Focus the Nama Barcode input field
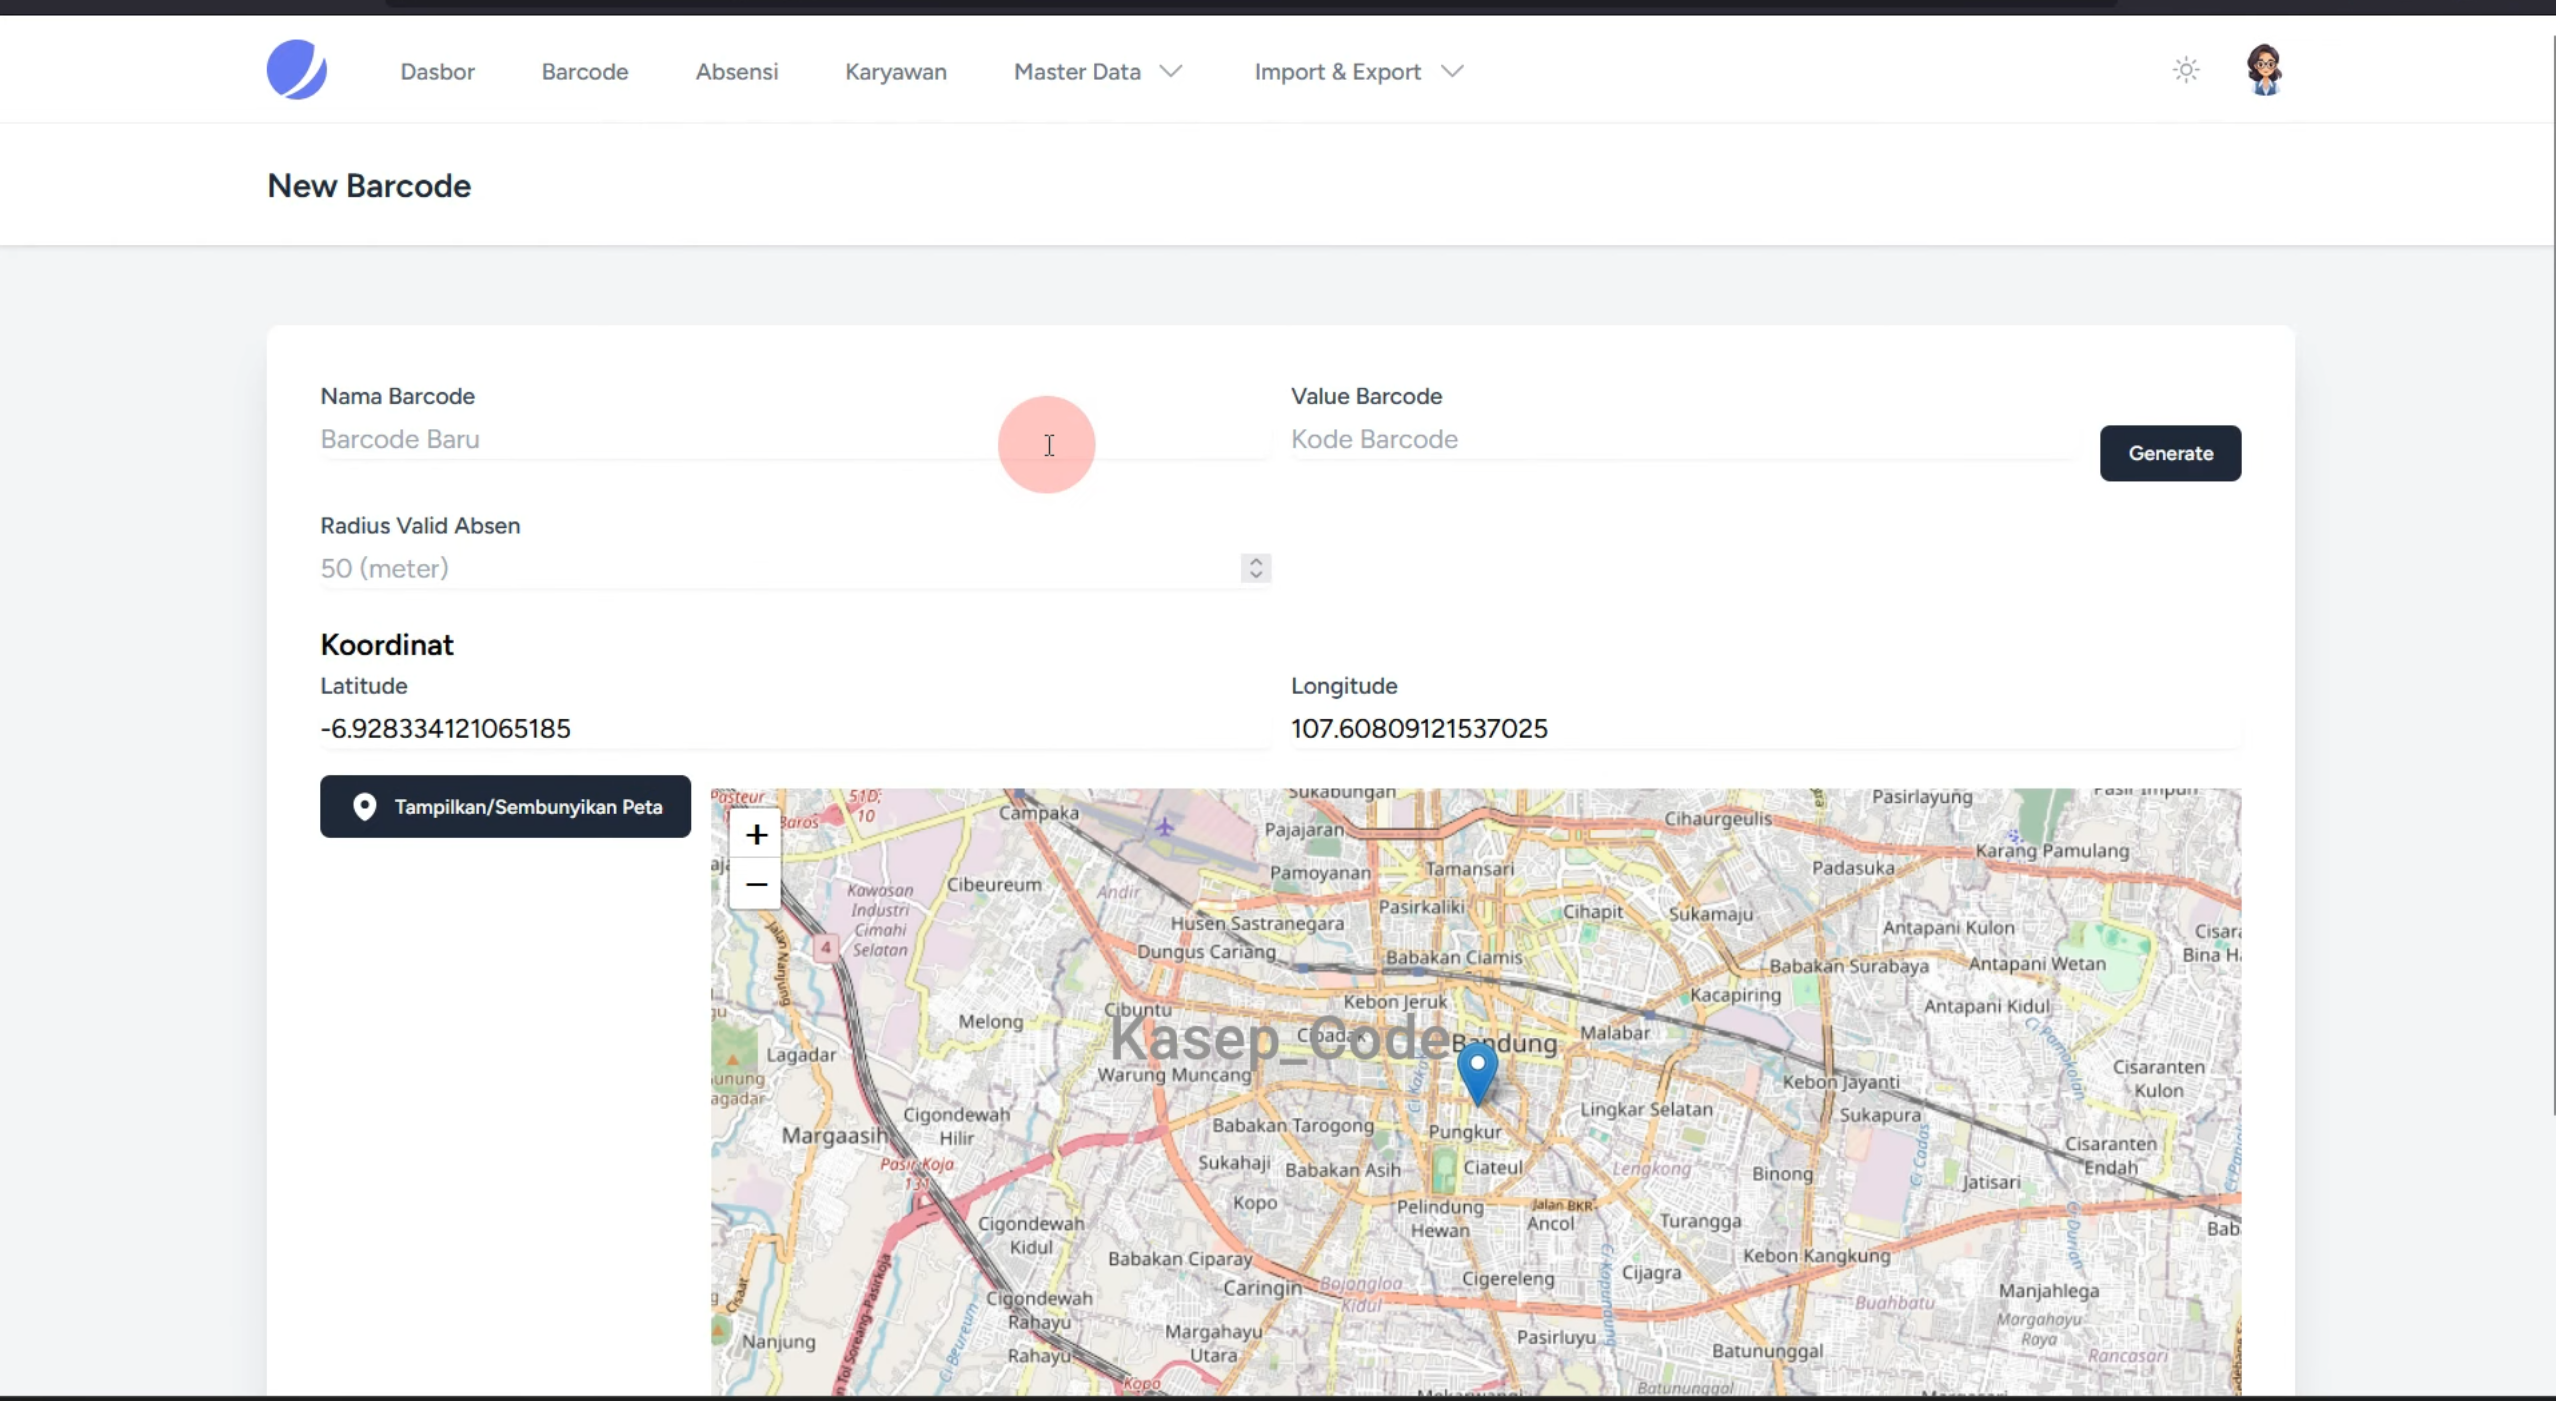This screenshot has width=2556, height=1401. 795,439
